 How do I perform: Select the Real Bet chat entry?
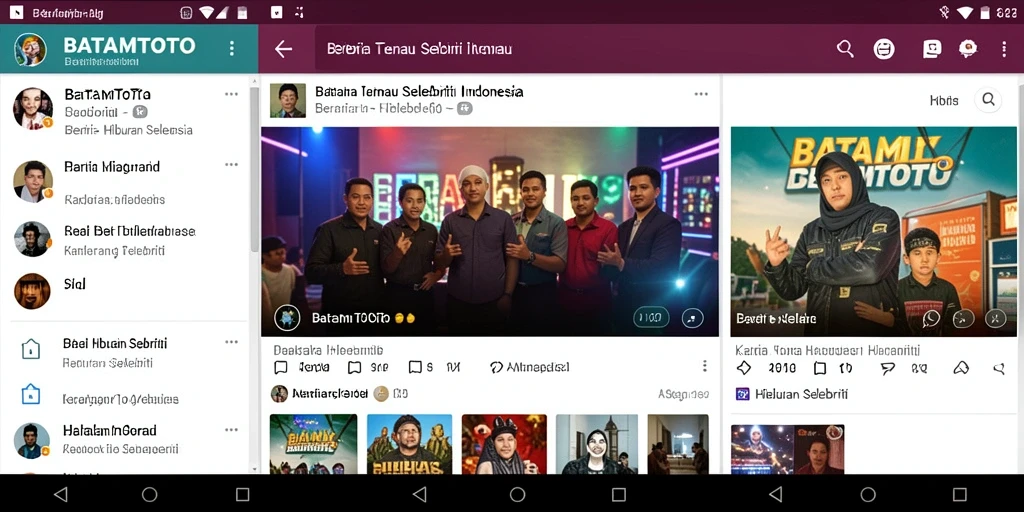pos(124,240)
